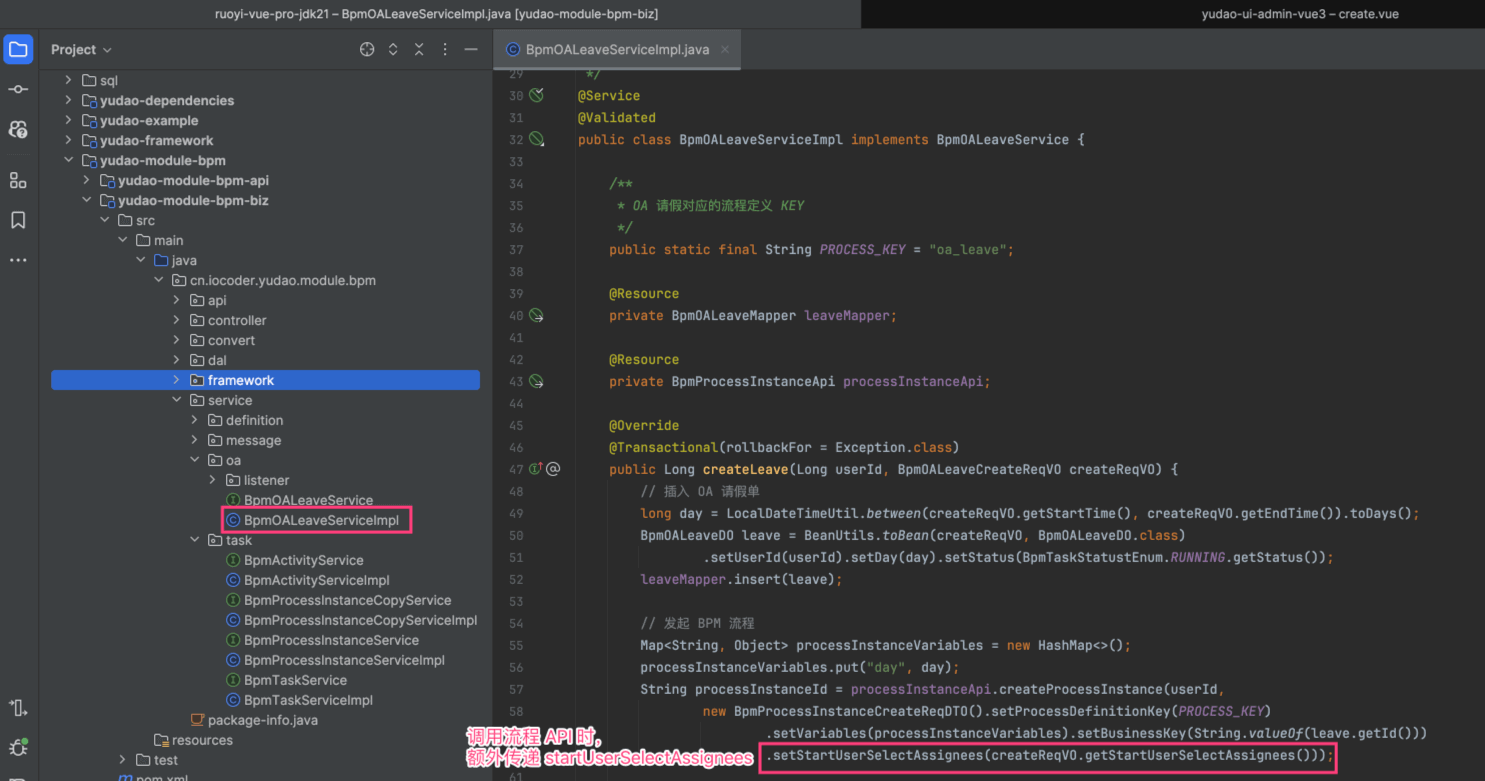
Task: Click the More tool windows ellipsis icon
Action: [18, 260]
